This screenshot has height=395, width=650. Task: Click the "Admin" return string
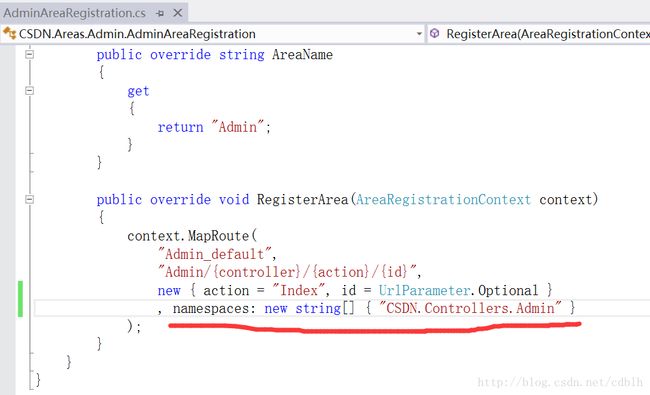coord(238,127)
